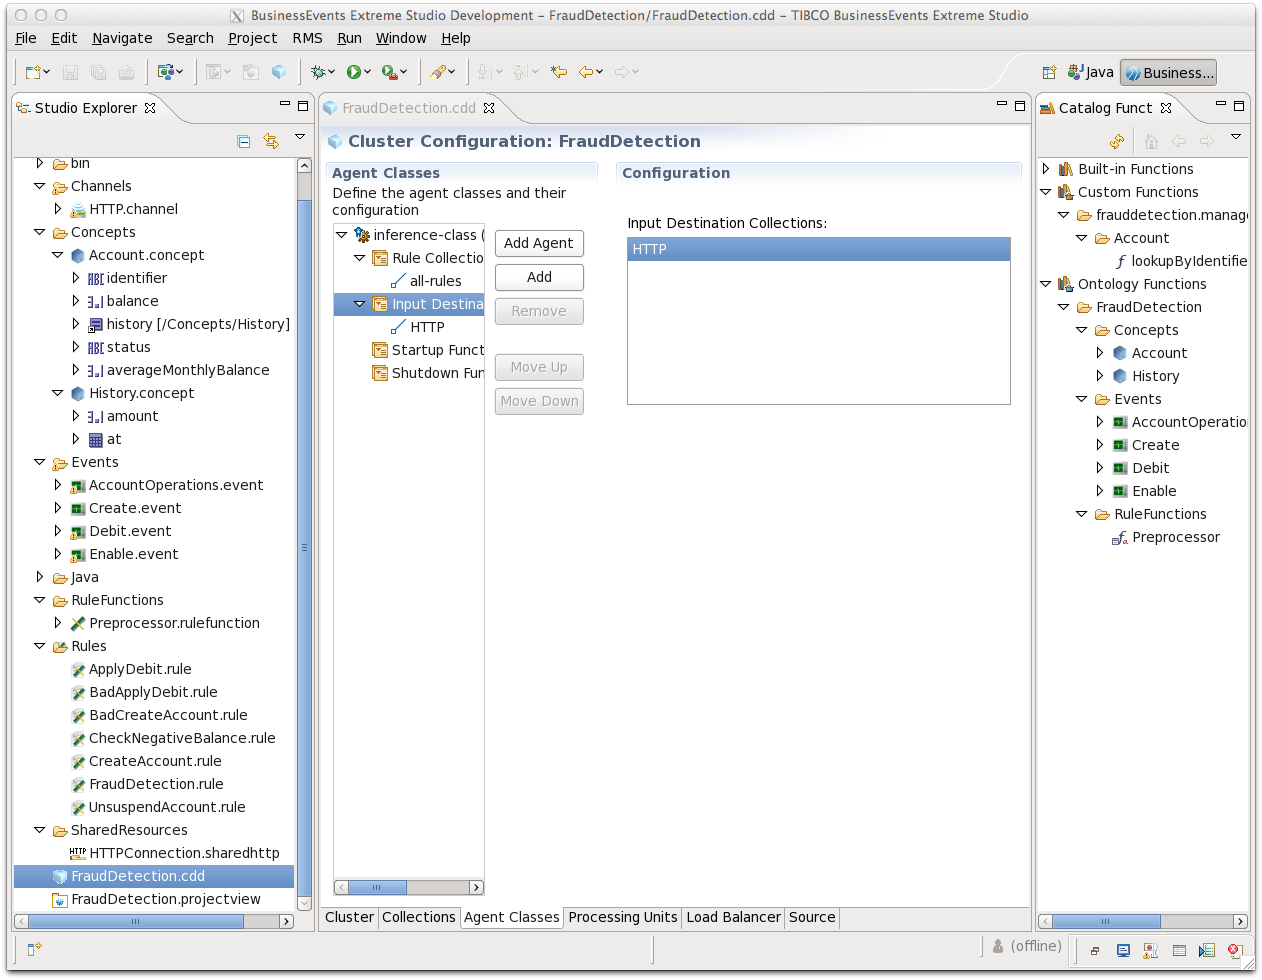Click the flashlight Search toolbar icon
Viewport: 1262px width, 980px height.
pos(438,72)
